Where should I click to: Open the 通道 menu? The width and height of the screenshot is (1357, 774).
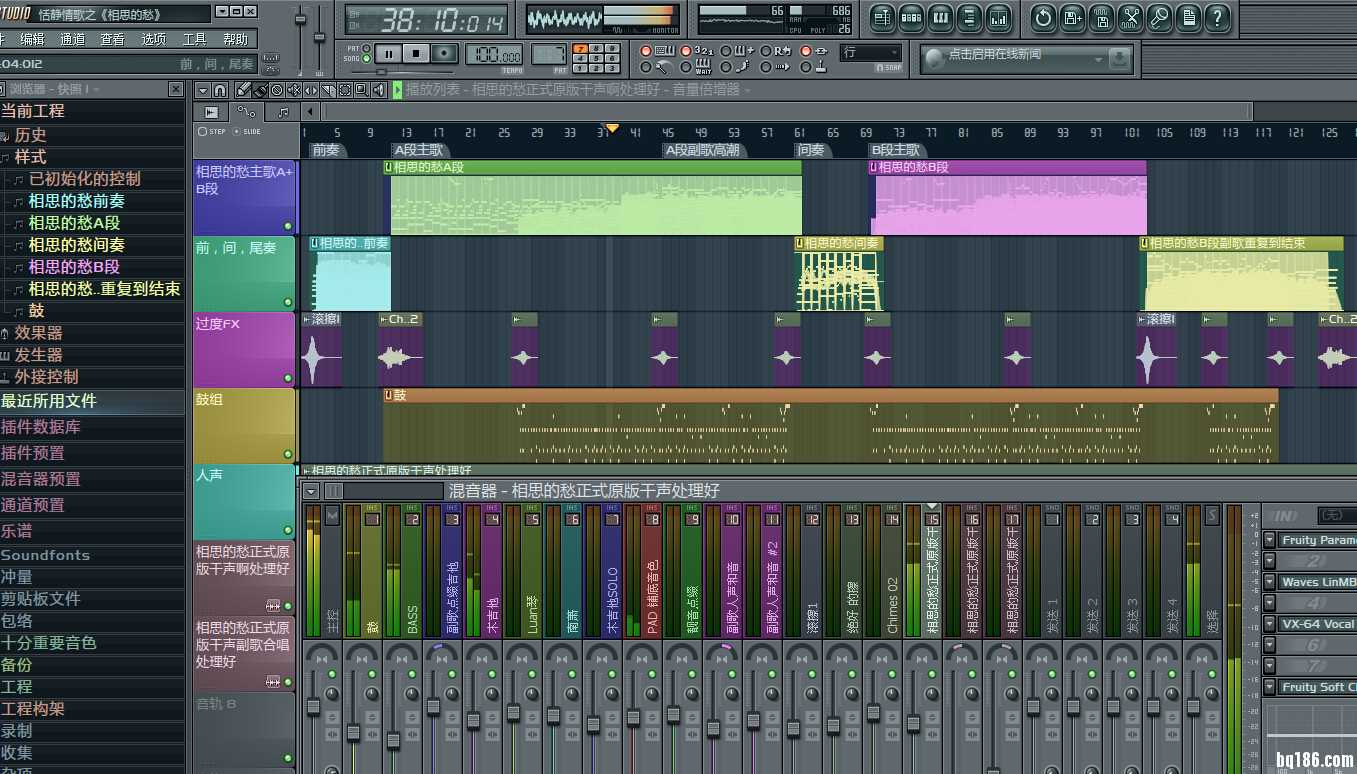[72, 40]
